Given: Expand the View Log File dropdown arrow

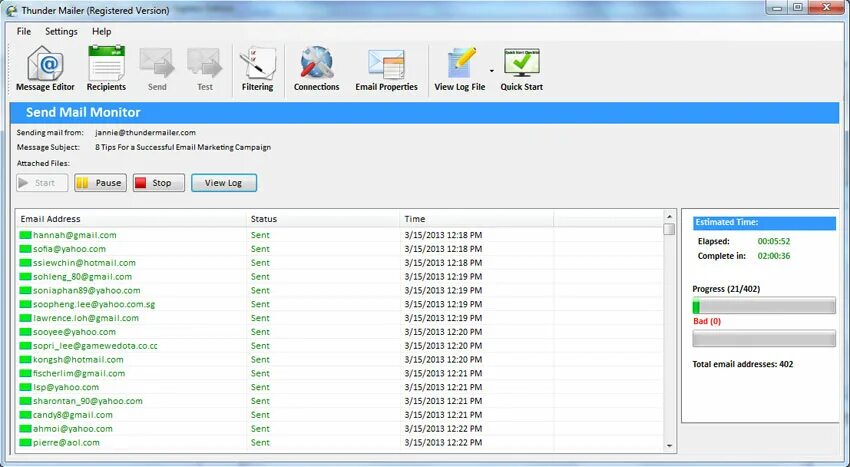Looking at the screenshot, I should [492, 71].
